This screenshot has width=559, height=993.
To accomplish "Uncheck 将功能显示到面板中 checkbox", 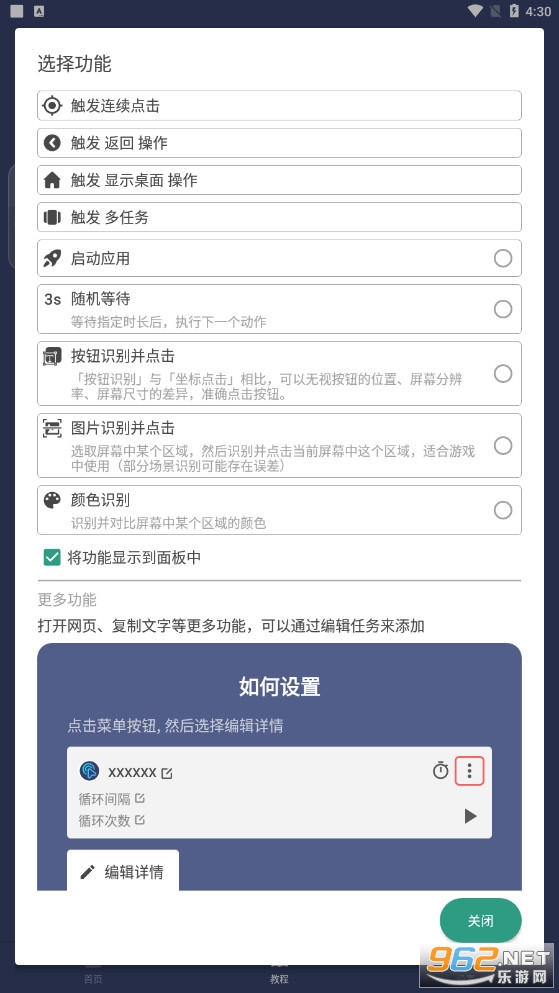I will click(52, 557).
